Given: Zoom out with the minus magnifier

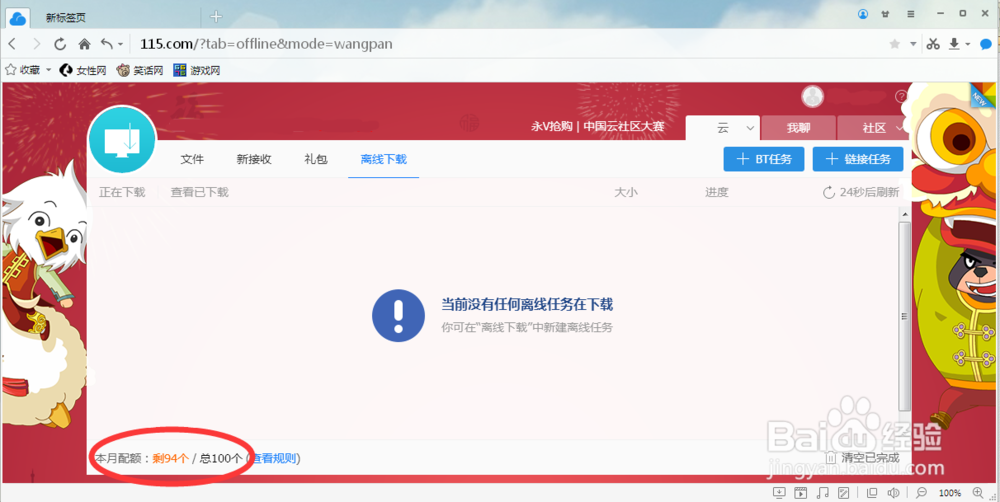Looking at the screenshot, I should pos(922,492).
